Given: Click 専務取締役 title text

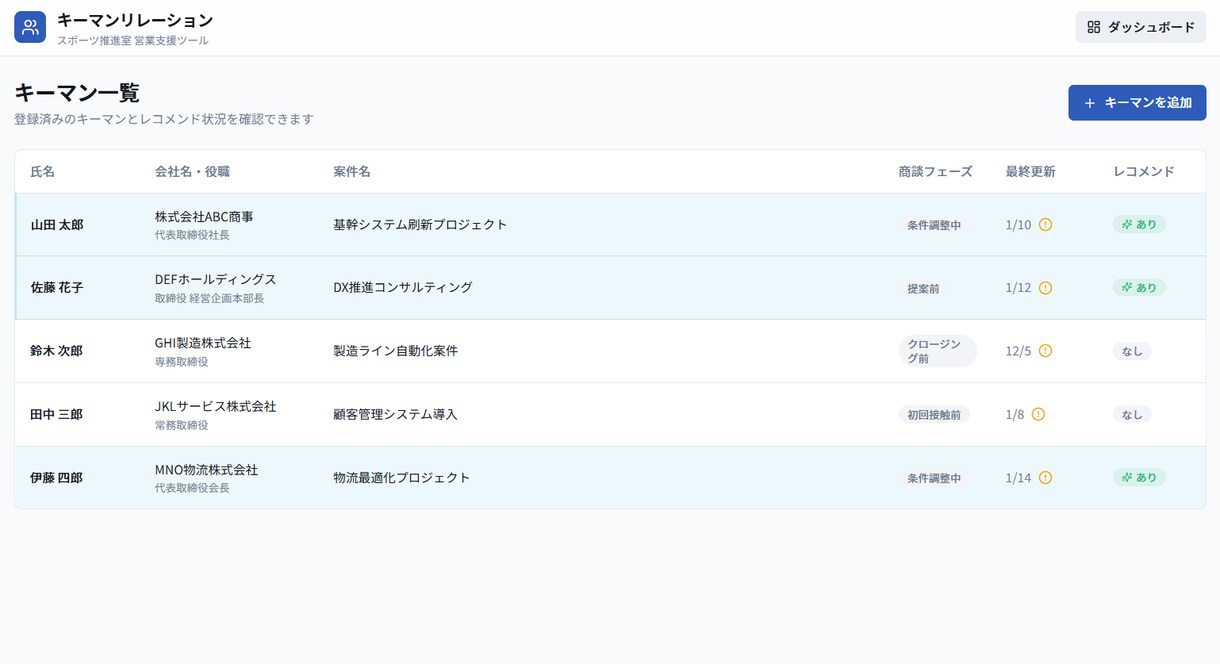Looking at the screenshot, I should tap(181, 362).
